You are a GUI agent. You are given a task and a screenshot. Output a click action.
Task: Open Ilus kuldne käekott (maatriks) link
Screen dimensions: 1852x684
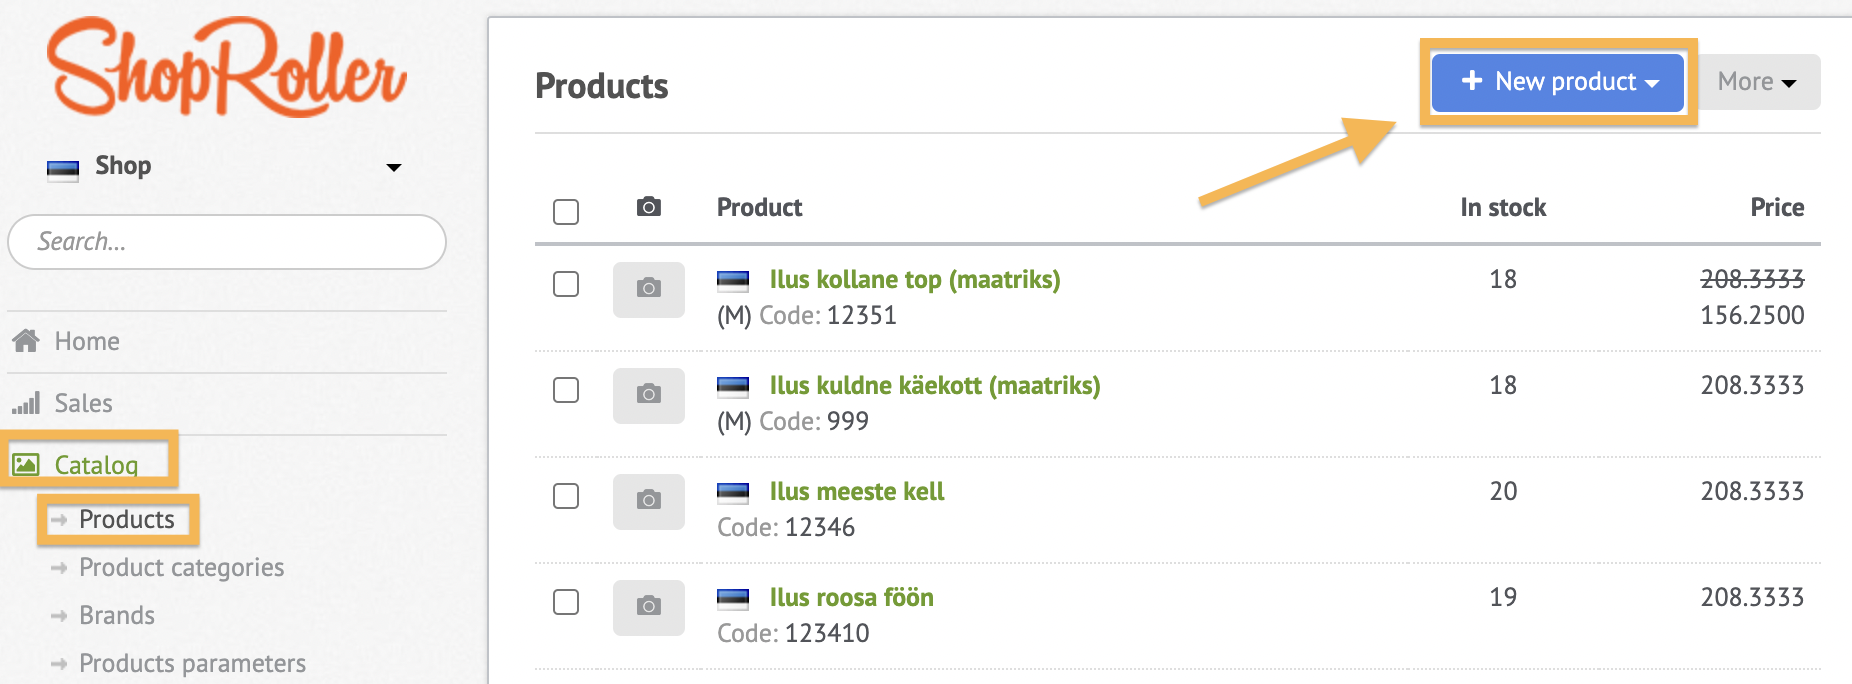coord(935,385)
